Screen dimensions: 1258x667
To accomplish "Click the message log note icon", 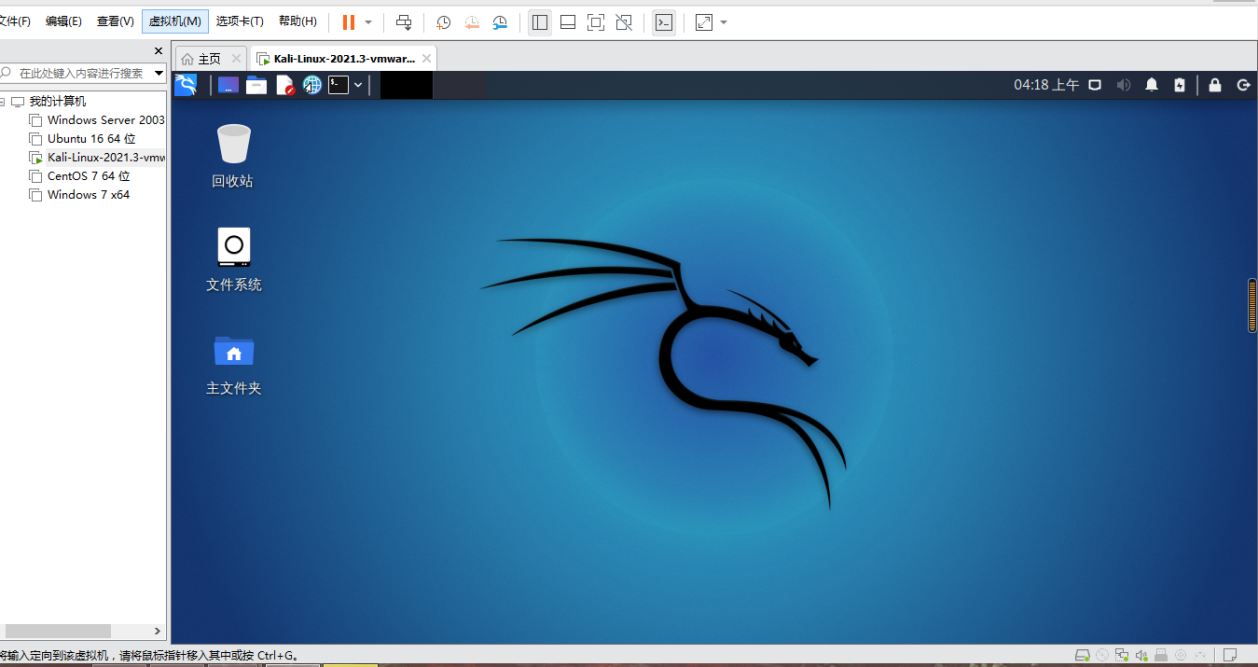I will pos(1231,655).
